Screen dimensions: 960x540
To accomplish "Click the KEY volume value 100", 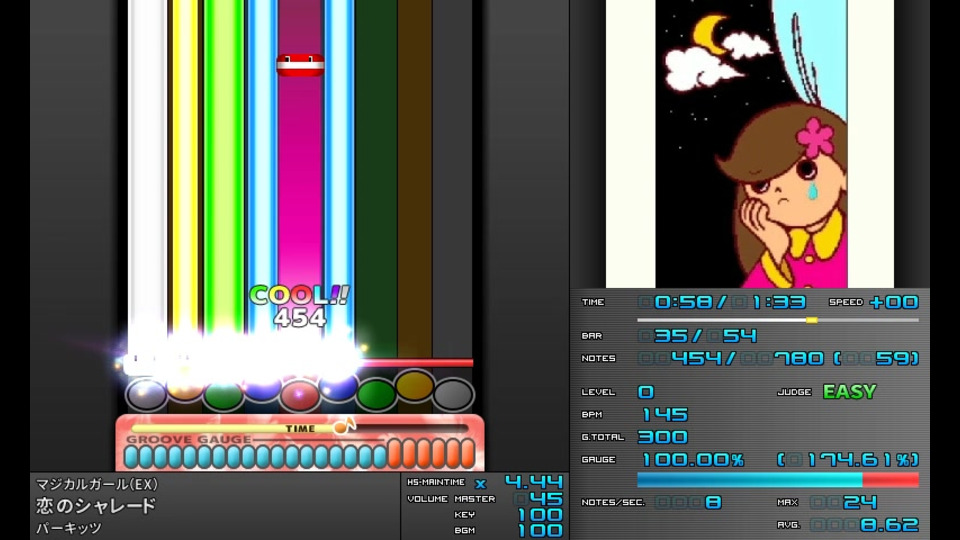I will coord(540,514).
